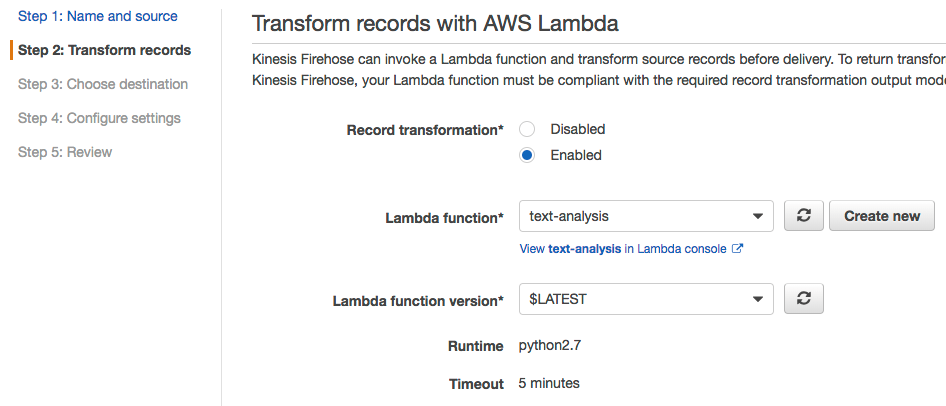The width and height of the screenshot is (946, 406).
Task: Click the Disabled option label
Action: (x=577, y=129)
